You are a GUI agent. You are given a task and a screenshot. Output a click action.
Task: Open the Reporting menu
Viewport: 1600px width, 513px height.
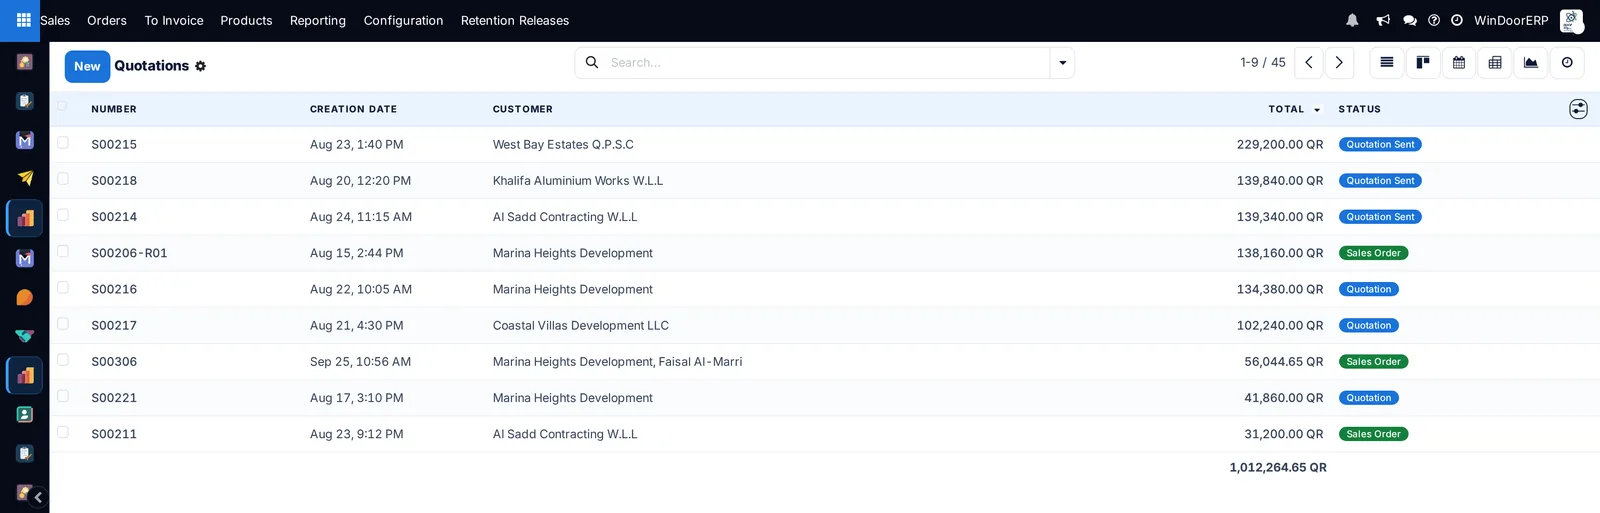click(x=318, y=20)
